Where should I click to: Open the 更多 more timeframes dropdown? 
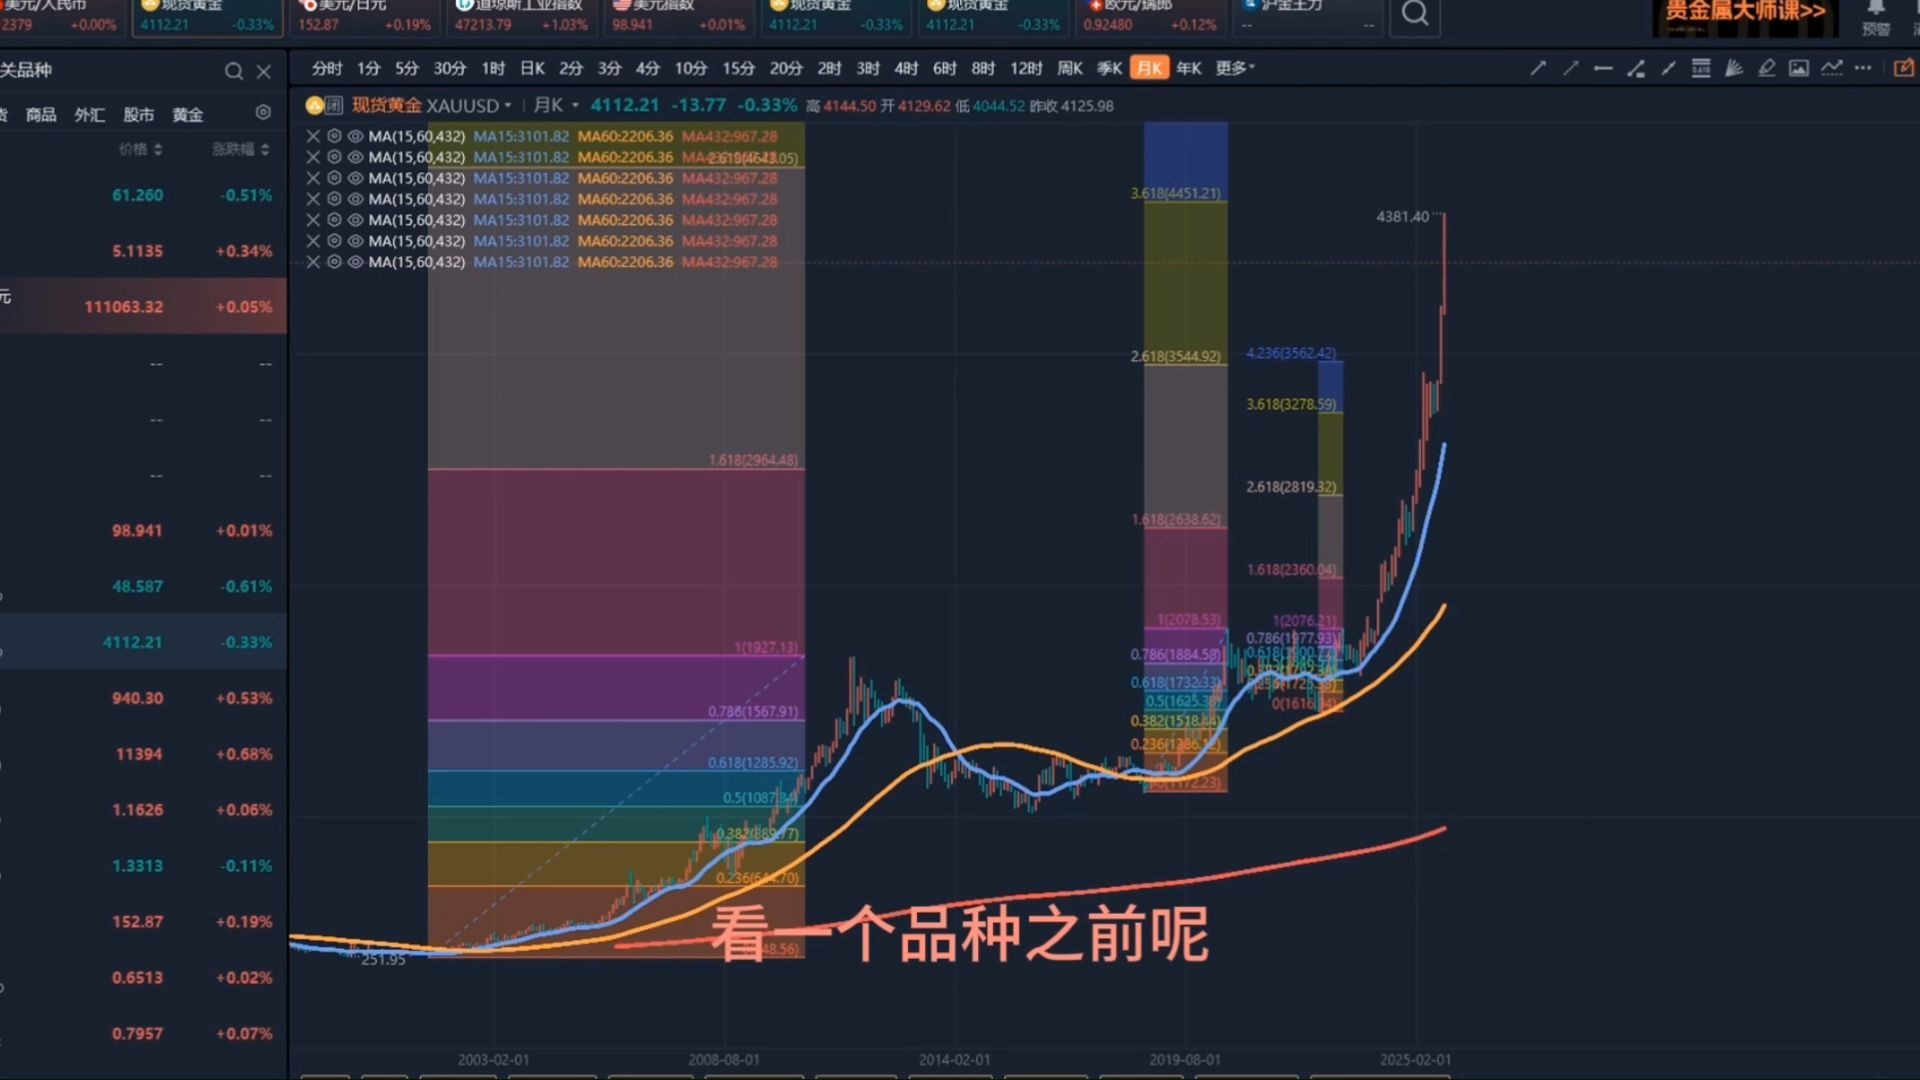[1234, 68]
